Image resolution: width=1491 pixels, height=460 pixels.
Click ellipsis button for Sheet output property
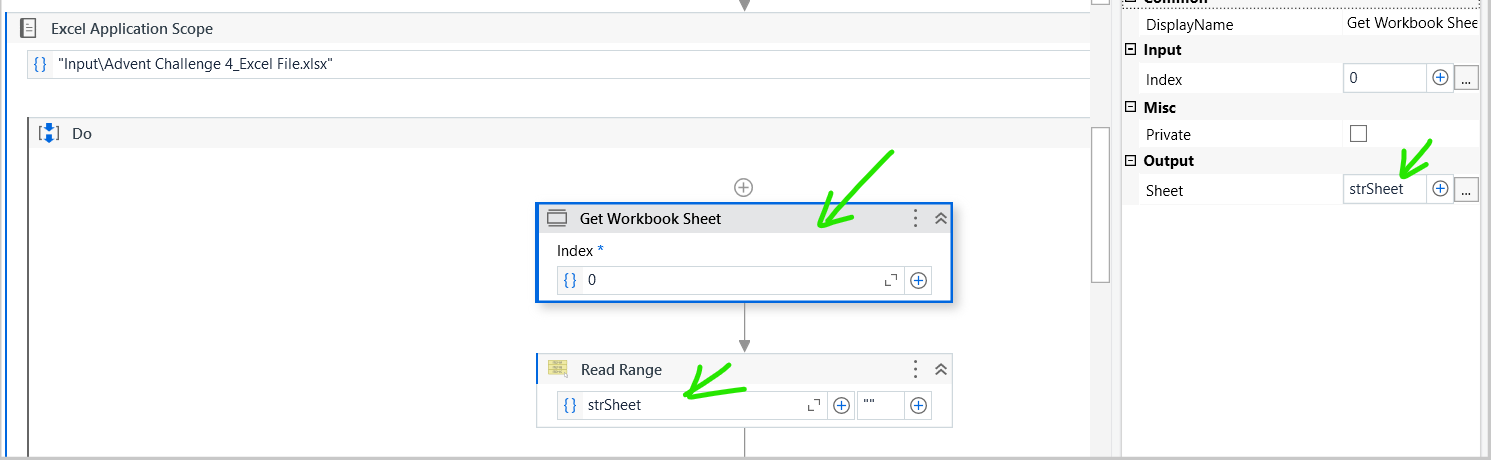click(x=1465, y=189)
